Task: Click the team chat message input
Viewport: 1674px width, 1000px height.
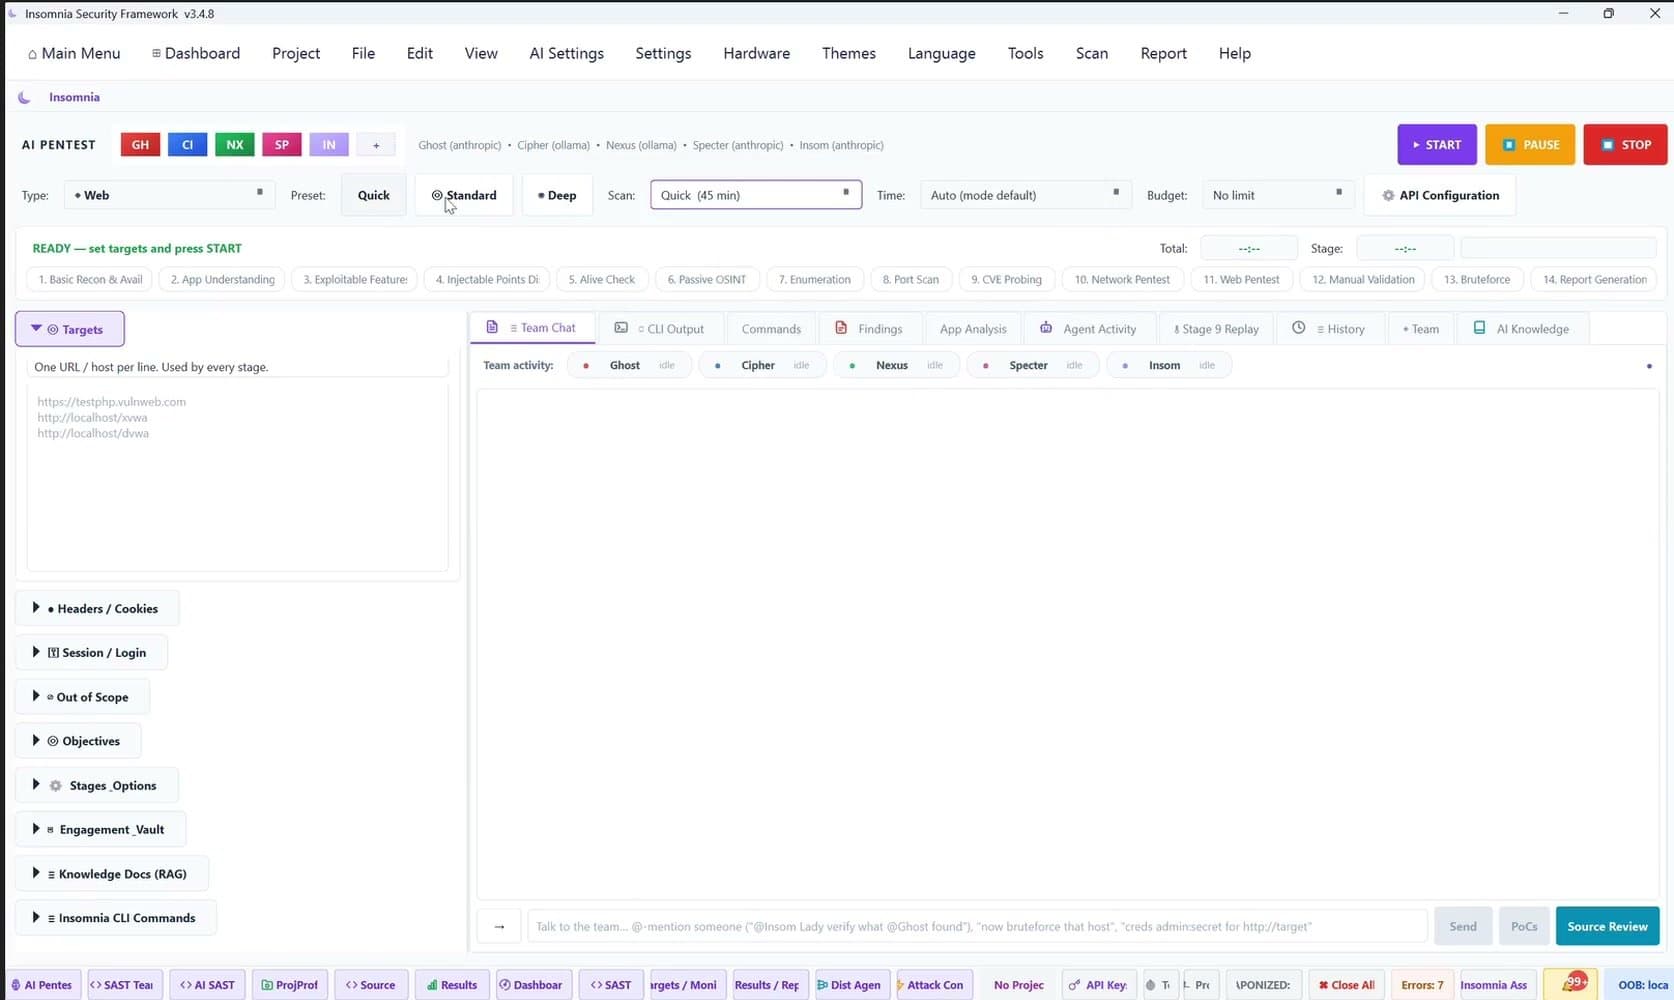Action: [x=977, y=926]
